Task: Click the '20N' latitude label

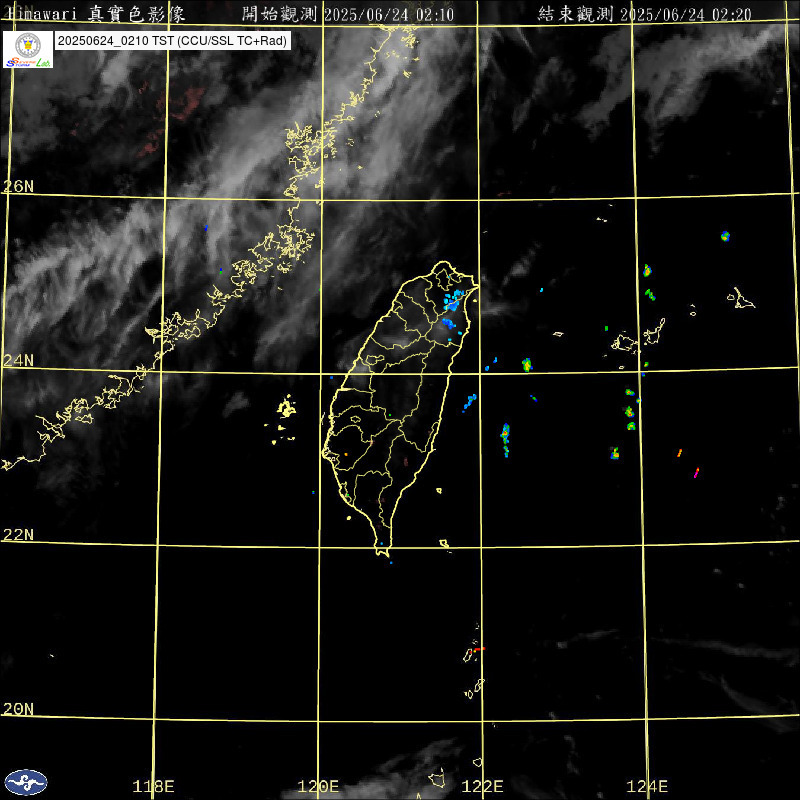Action: coord(18,708)
